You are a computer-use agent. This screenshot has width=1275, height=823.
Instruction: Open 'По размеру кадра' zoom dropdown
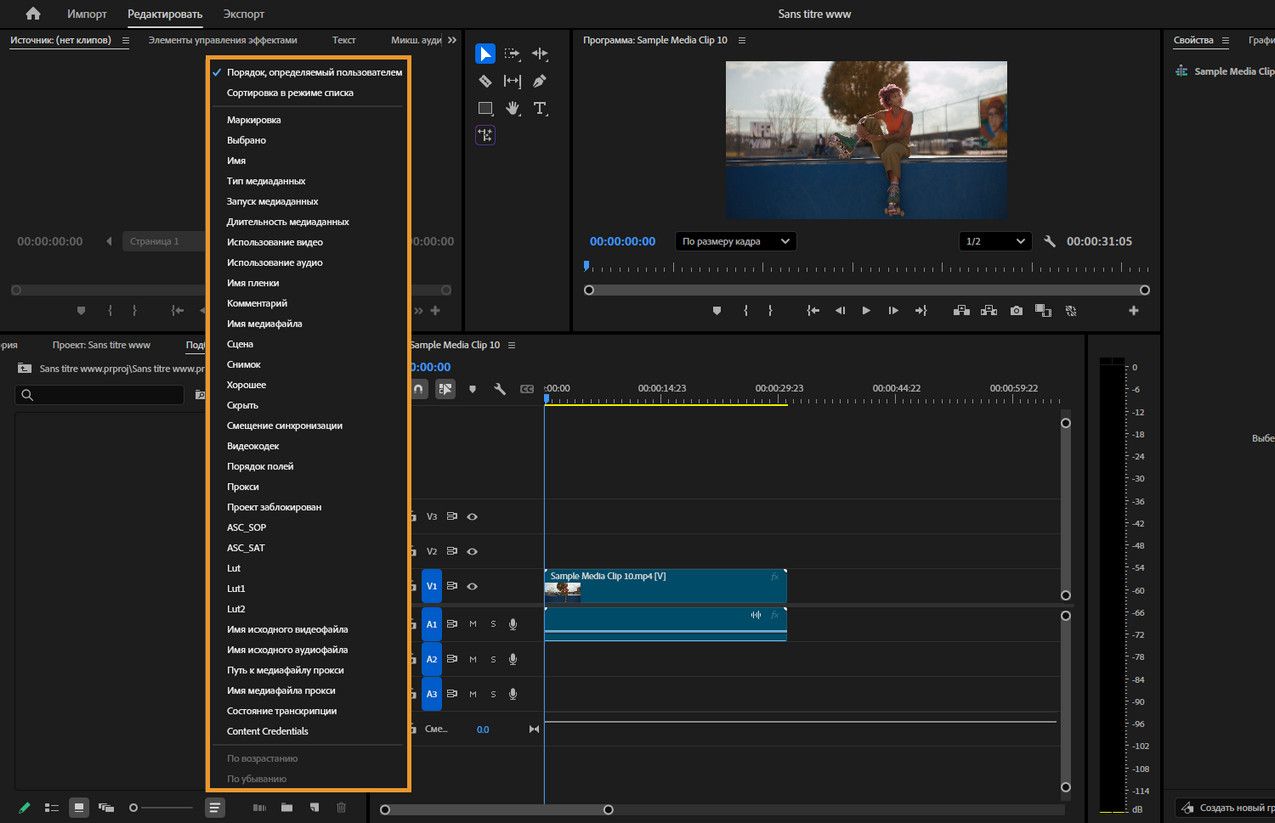pyautogui.click(x=735, y=241)
